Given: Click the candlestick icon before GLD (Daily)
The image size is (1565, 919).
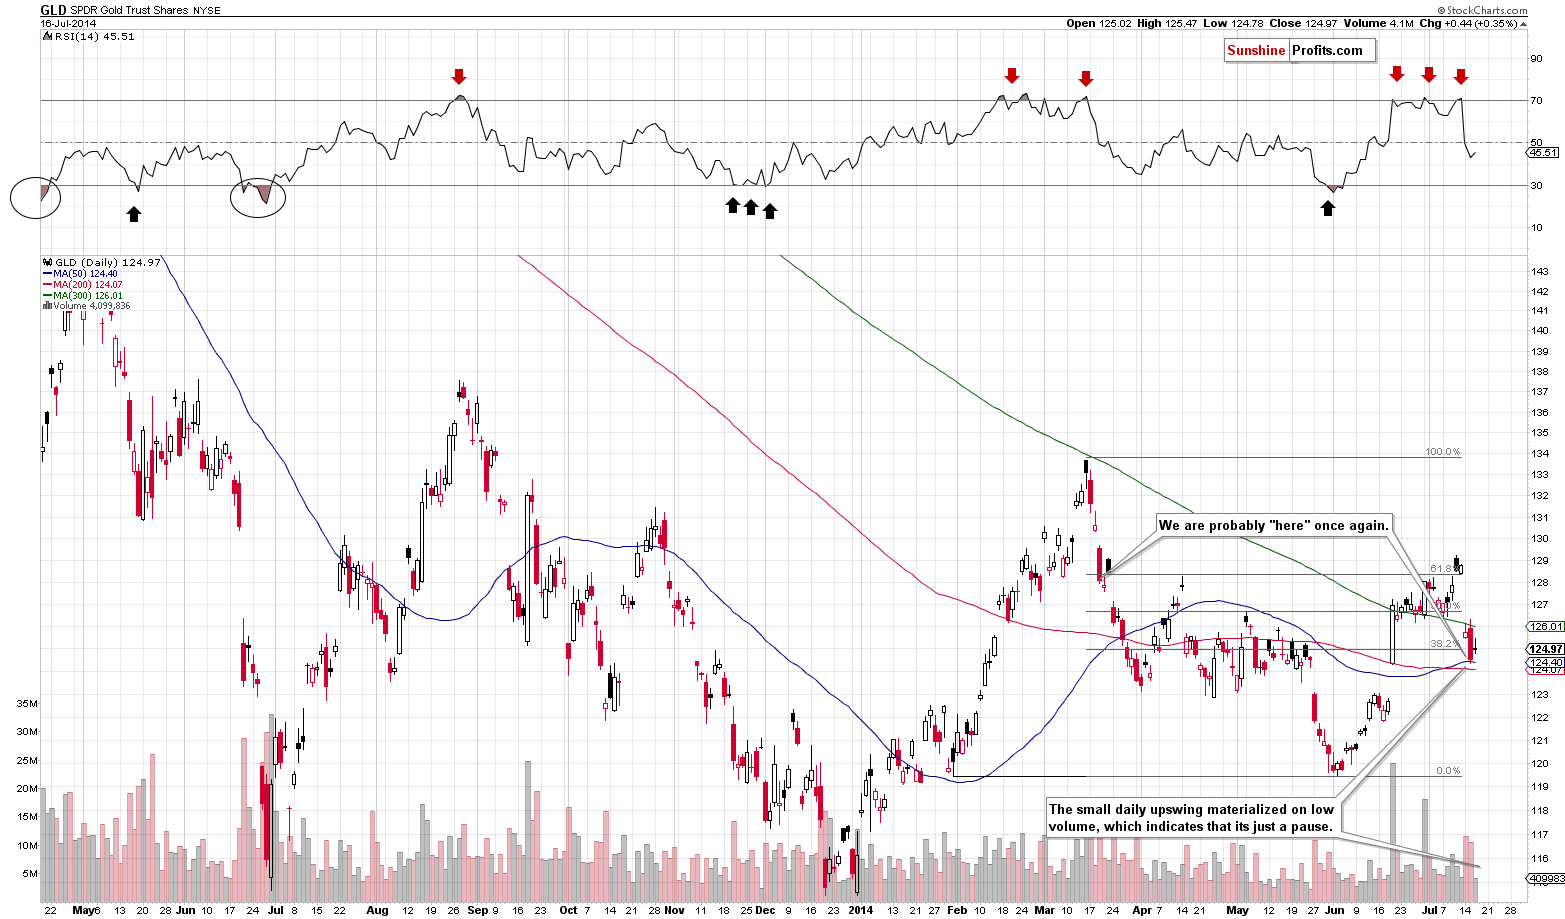Looking at the screenshot, I should 46,262.
